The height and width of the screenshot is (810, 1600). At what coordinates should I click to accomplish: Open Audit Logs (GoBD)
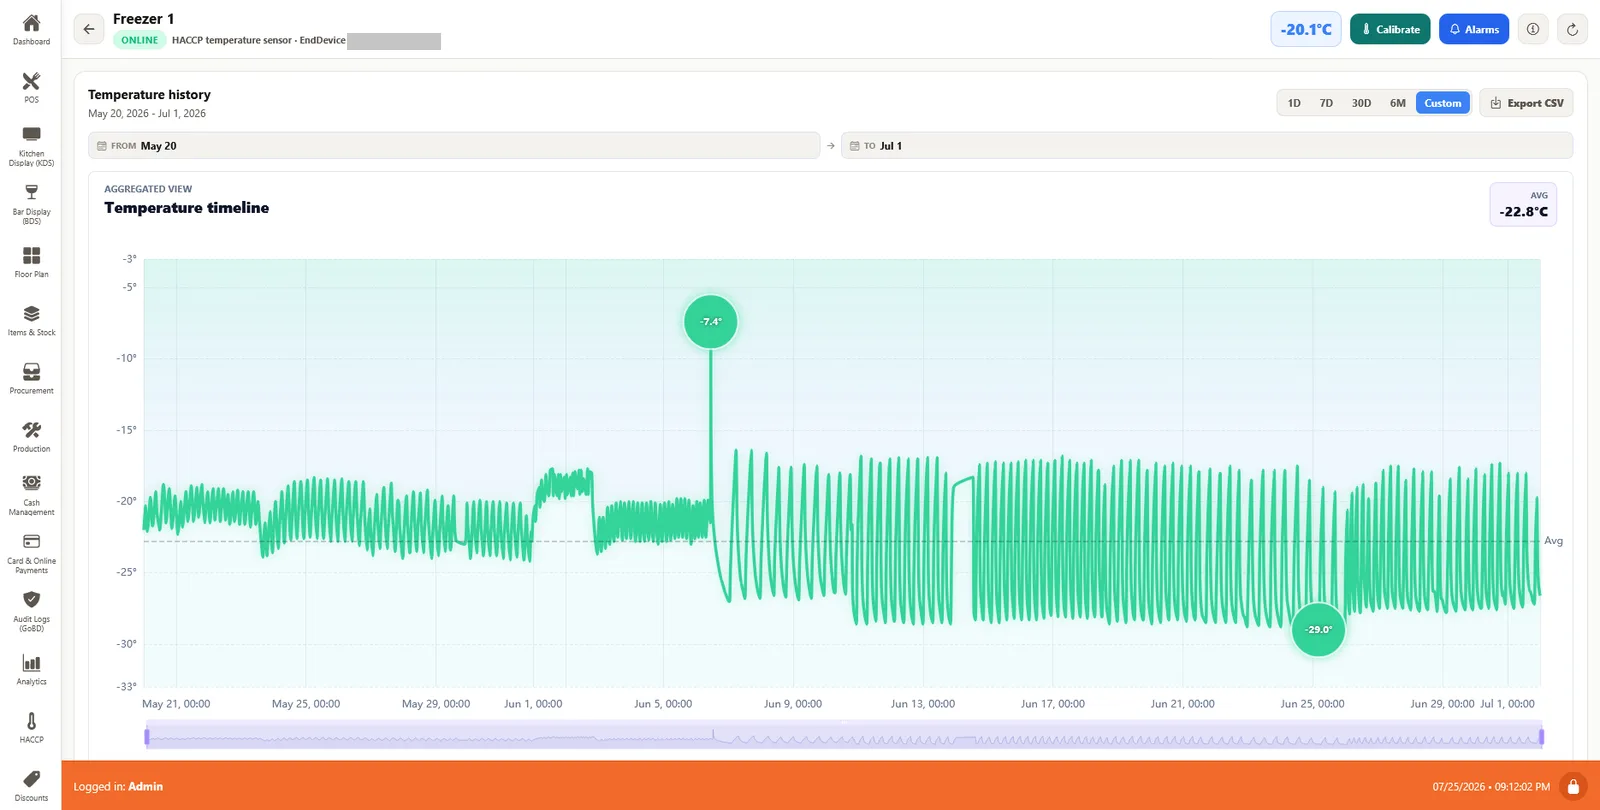[x=31, y=611]
